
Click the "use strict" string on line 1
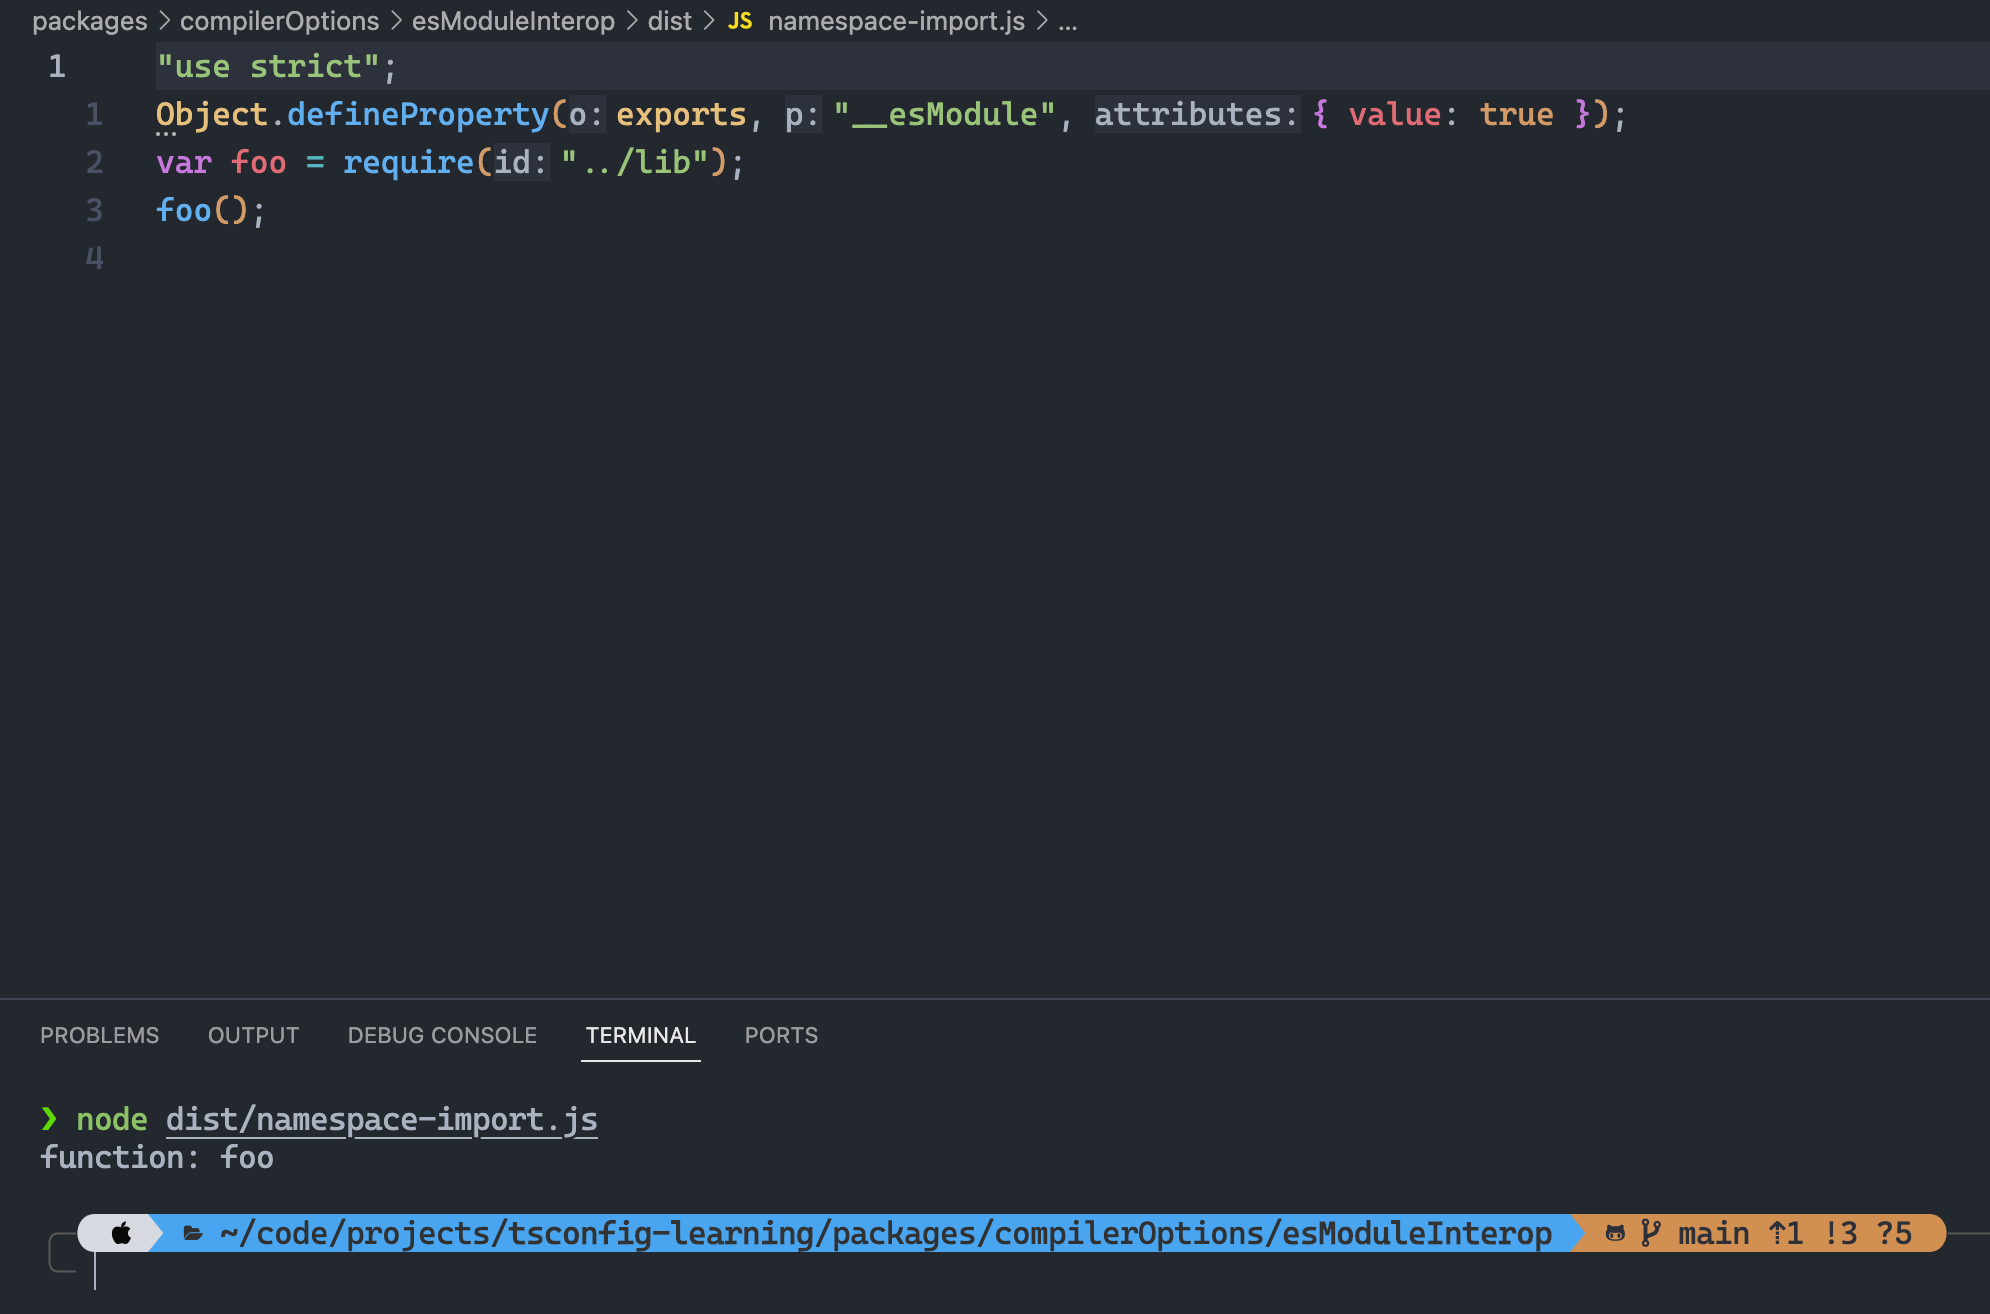click(x=268, y=67)
